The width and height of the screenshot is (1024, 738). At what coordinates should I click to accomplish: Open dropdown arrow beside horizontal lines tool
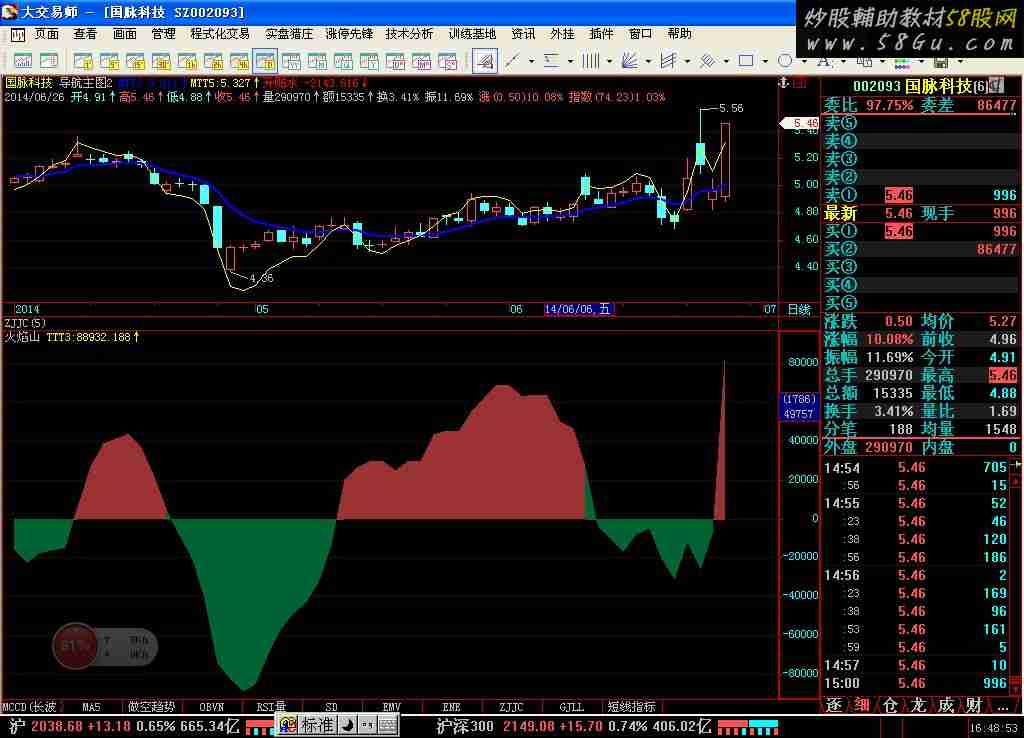[570, 61]
